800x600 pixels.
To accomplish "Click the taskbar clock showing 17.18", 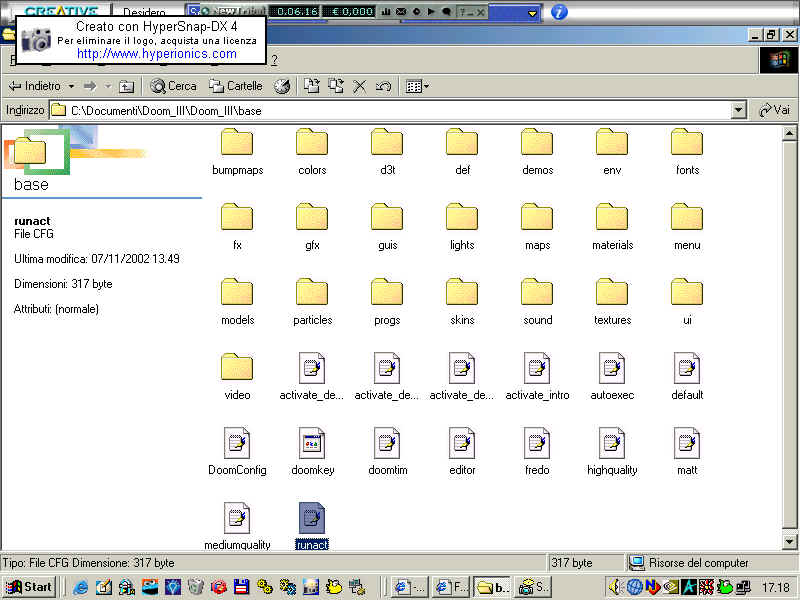I will [x=776, y=587].
